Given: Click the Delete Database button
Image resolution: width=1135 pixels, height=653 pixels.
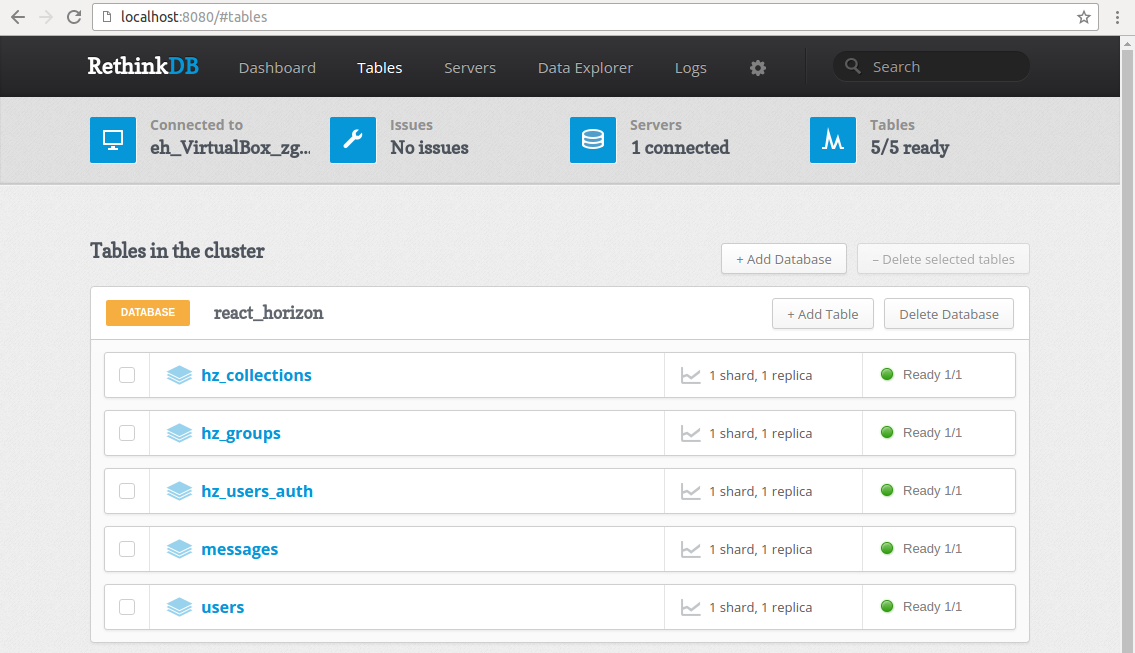Looking at the screenshot, I should [x=949, y=314].
